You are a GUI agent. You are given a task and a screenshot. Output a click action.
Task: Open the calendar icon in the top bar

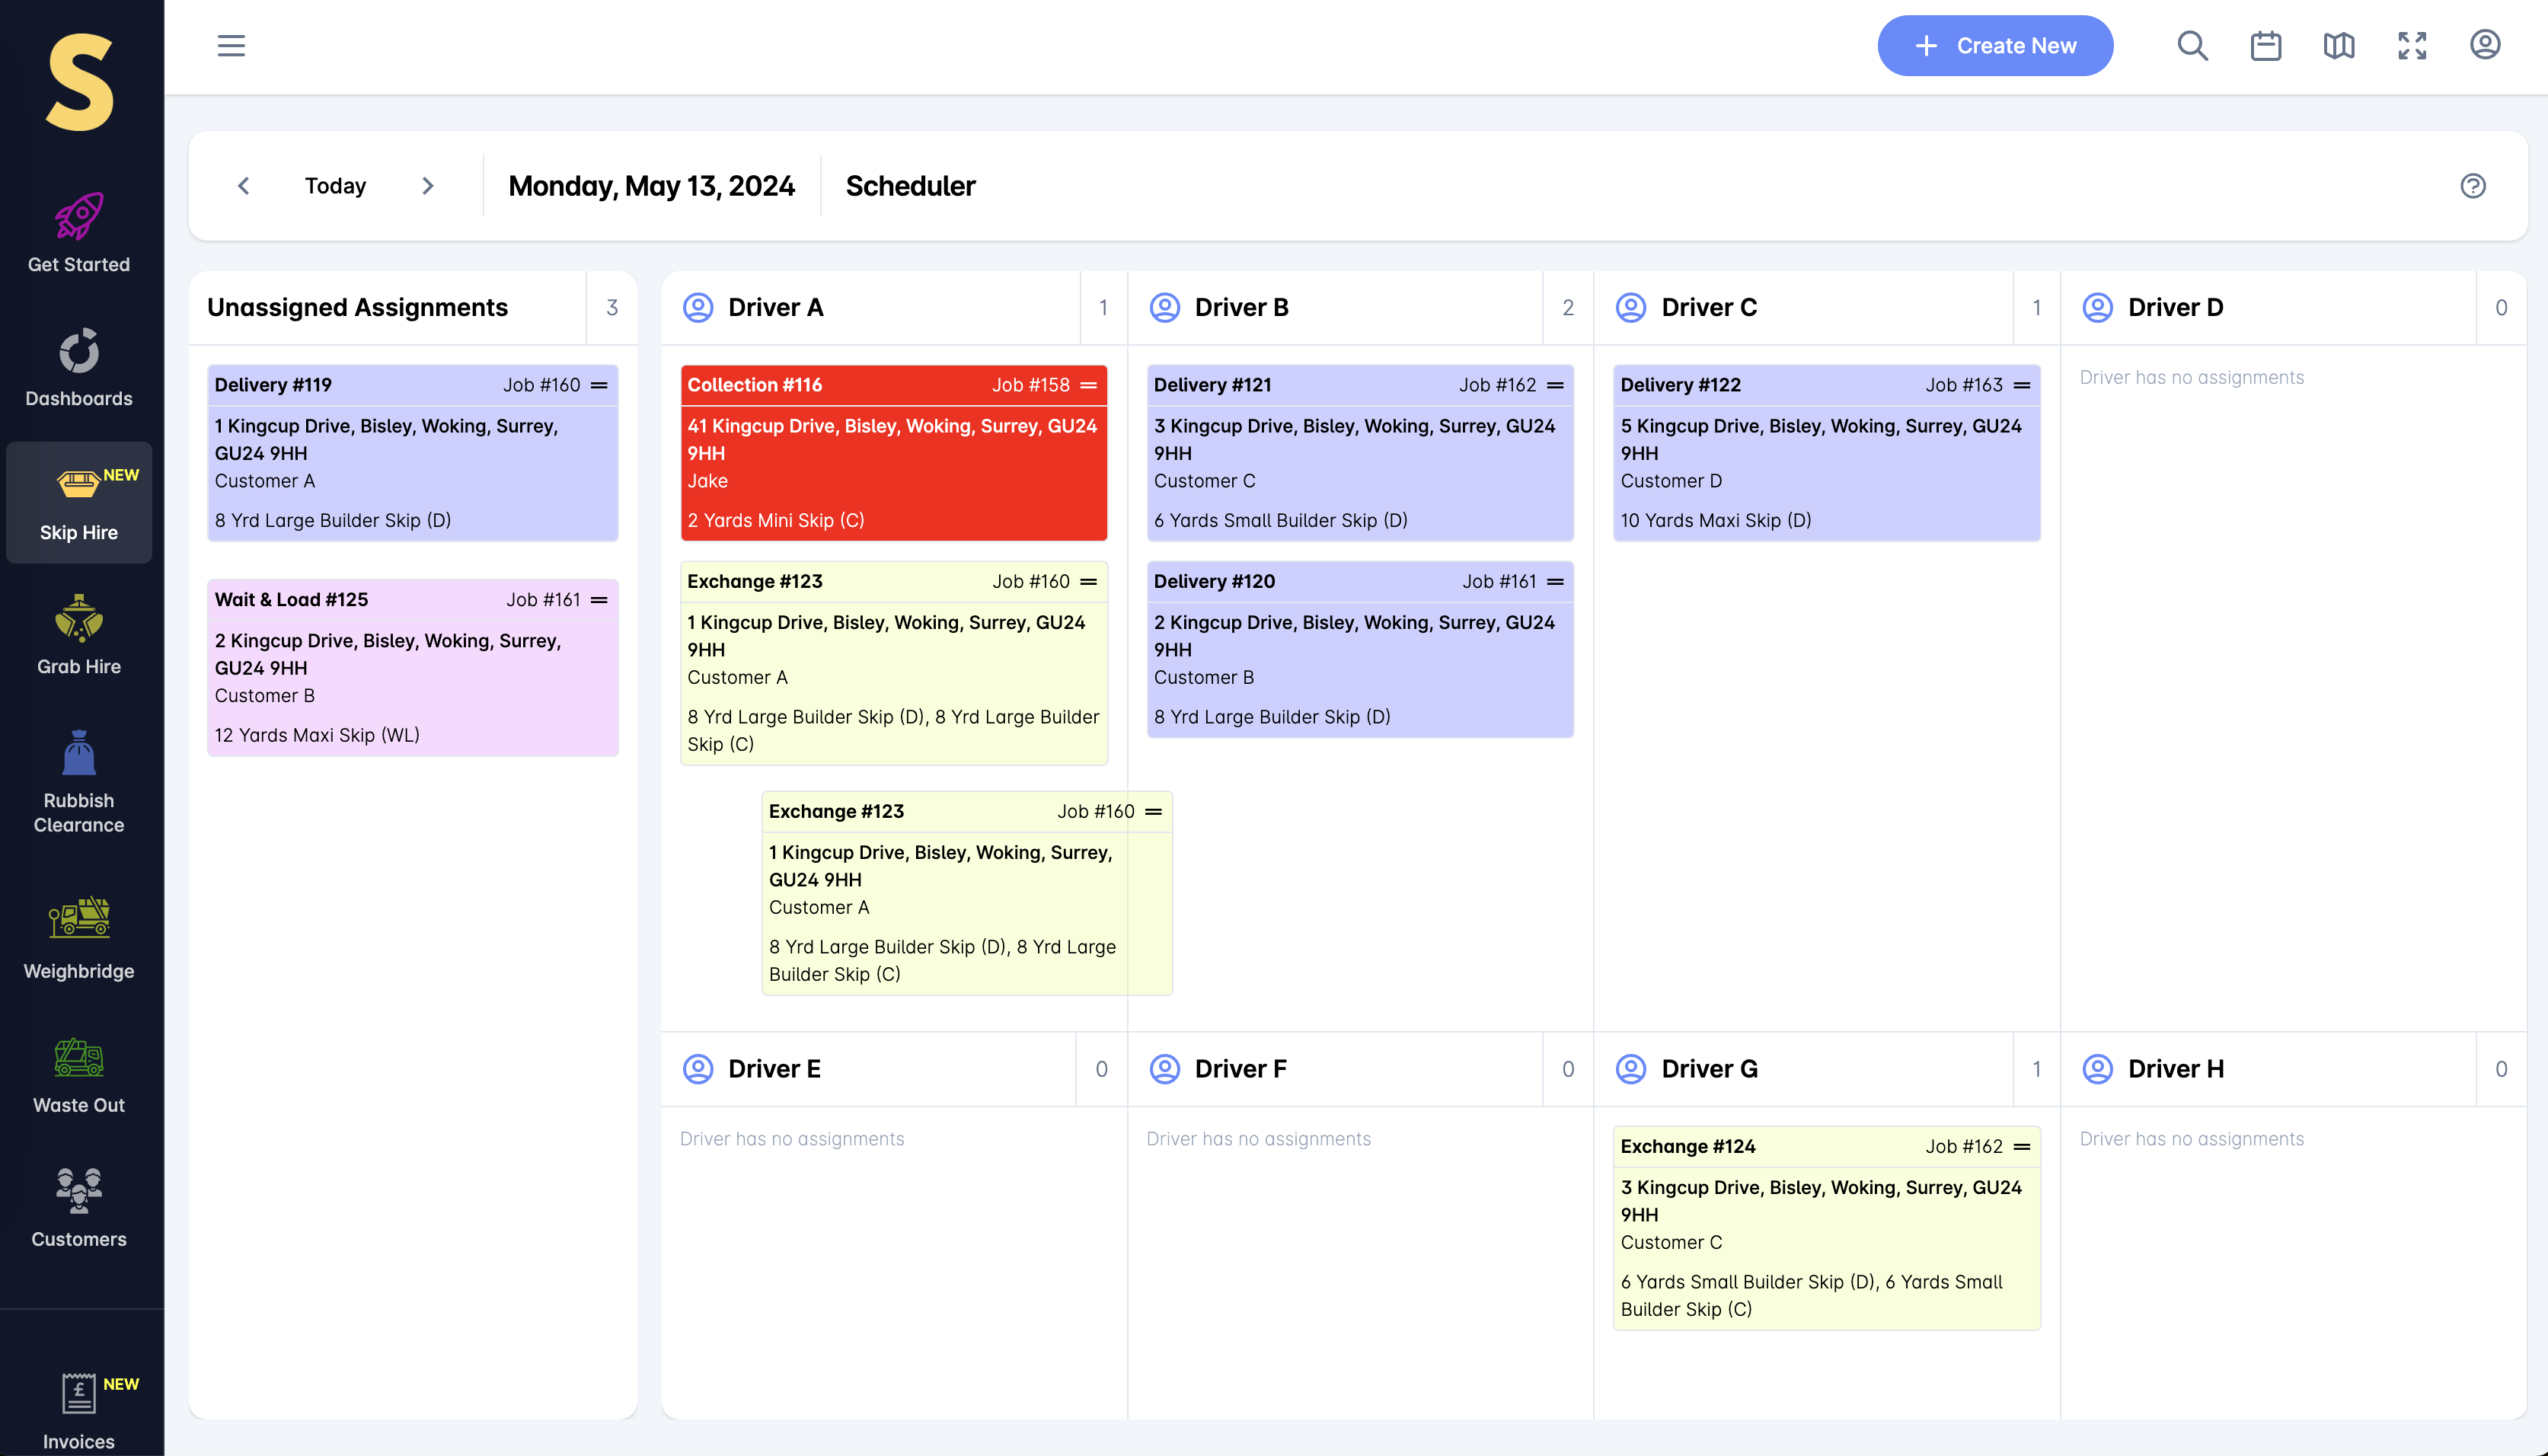point(2265,46)
